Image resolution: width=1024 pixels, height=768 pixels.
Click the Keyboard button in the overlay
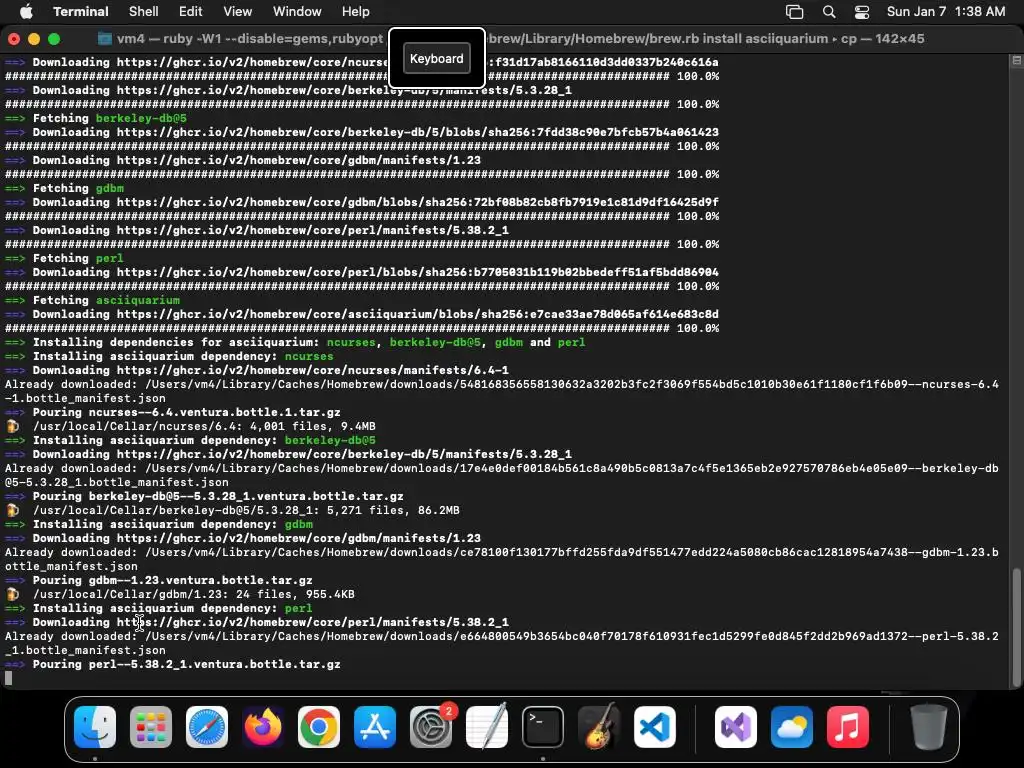436,58
